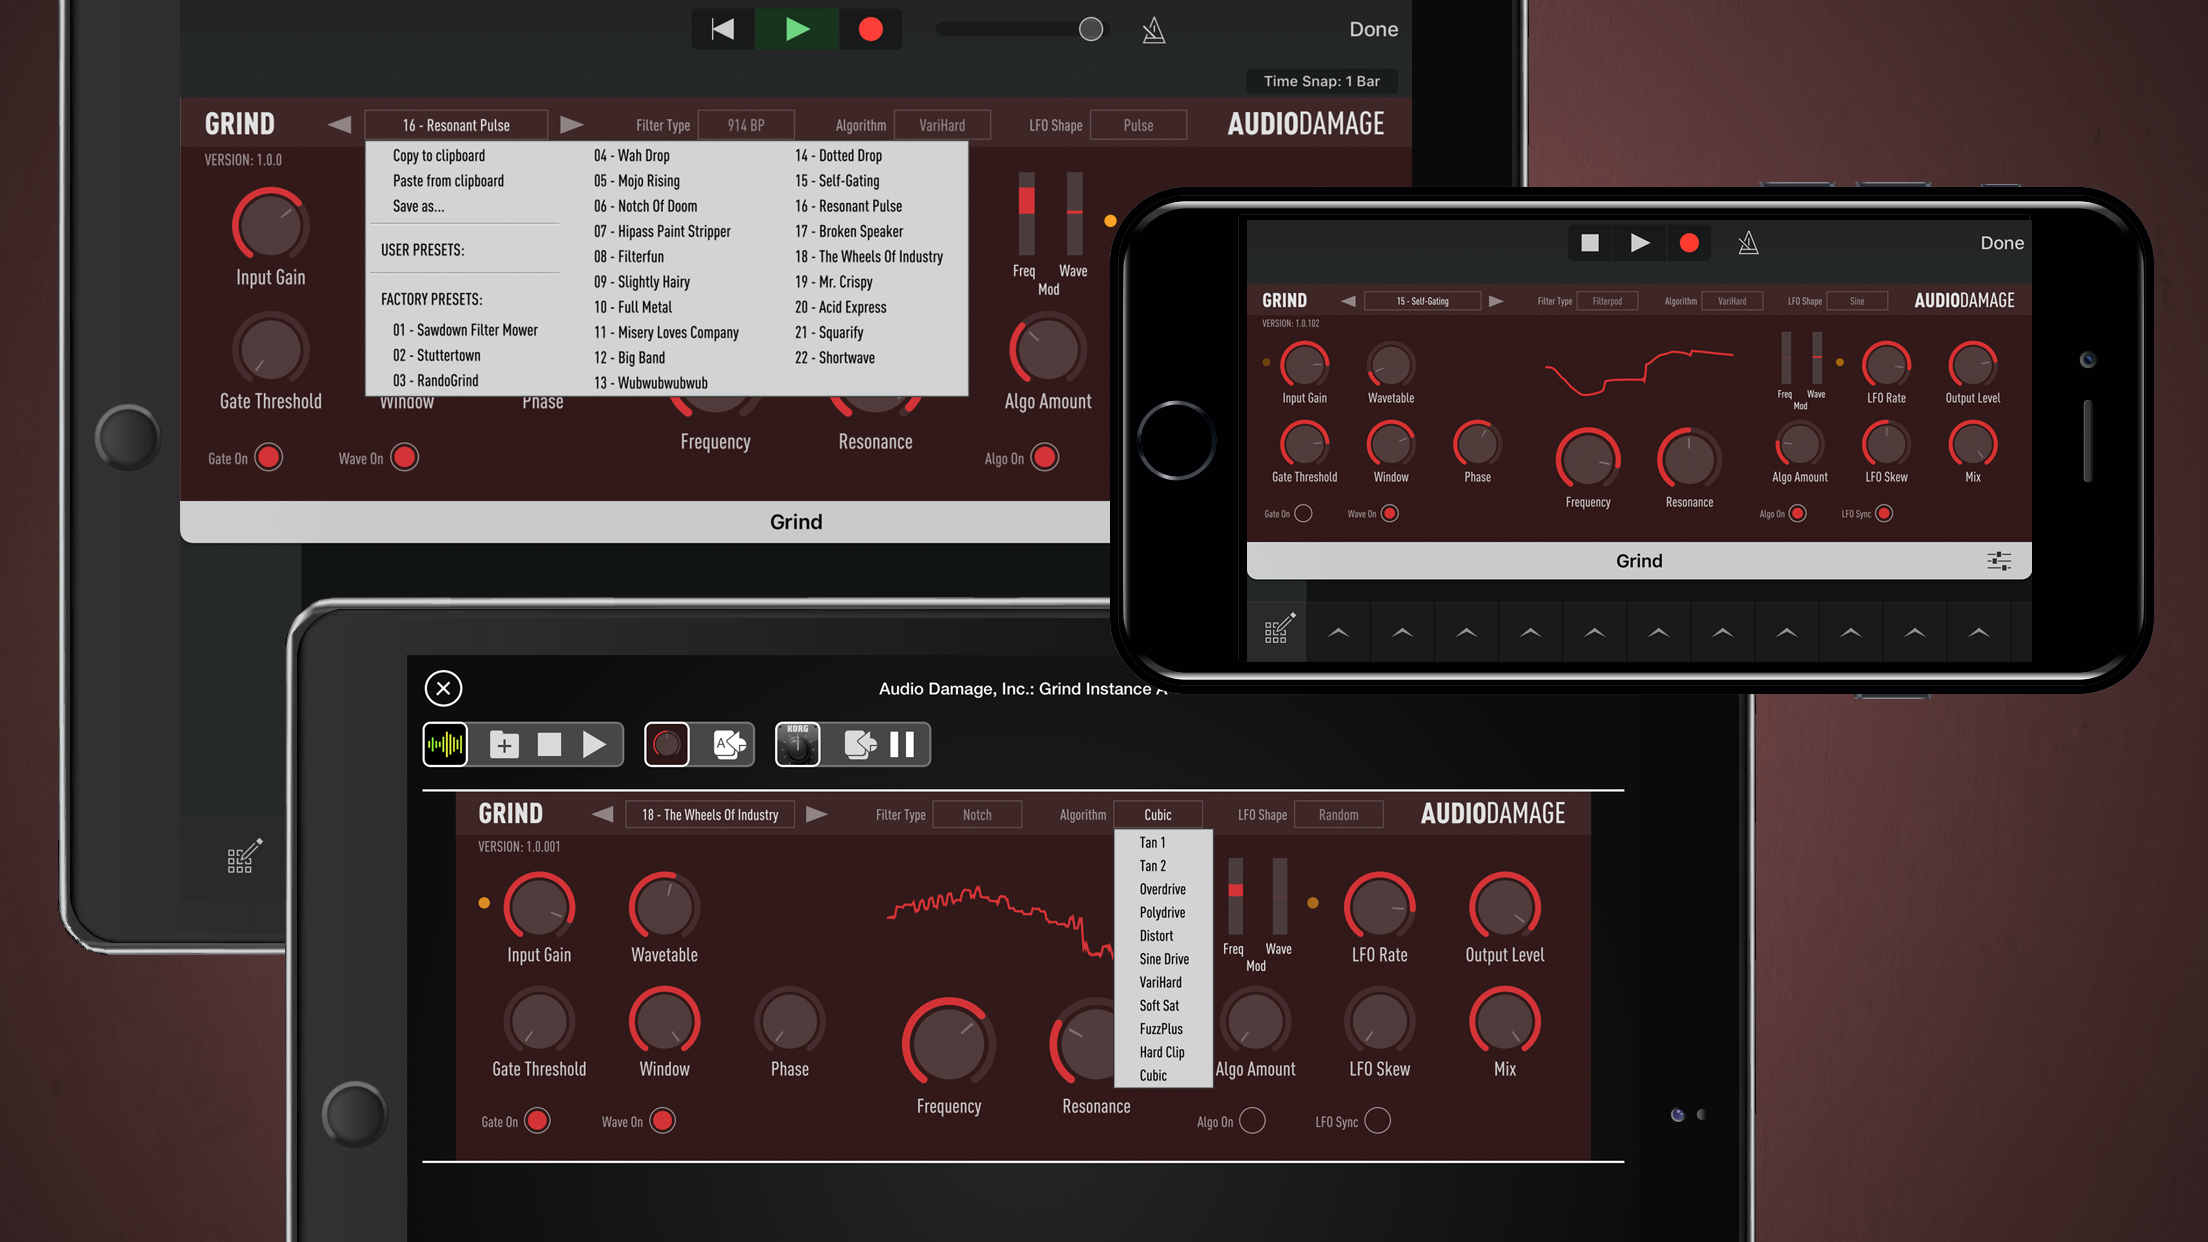Select the VariHard algorithm from the list
This screenshot has height=1242, width=2208.
click(1160, 982)
